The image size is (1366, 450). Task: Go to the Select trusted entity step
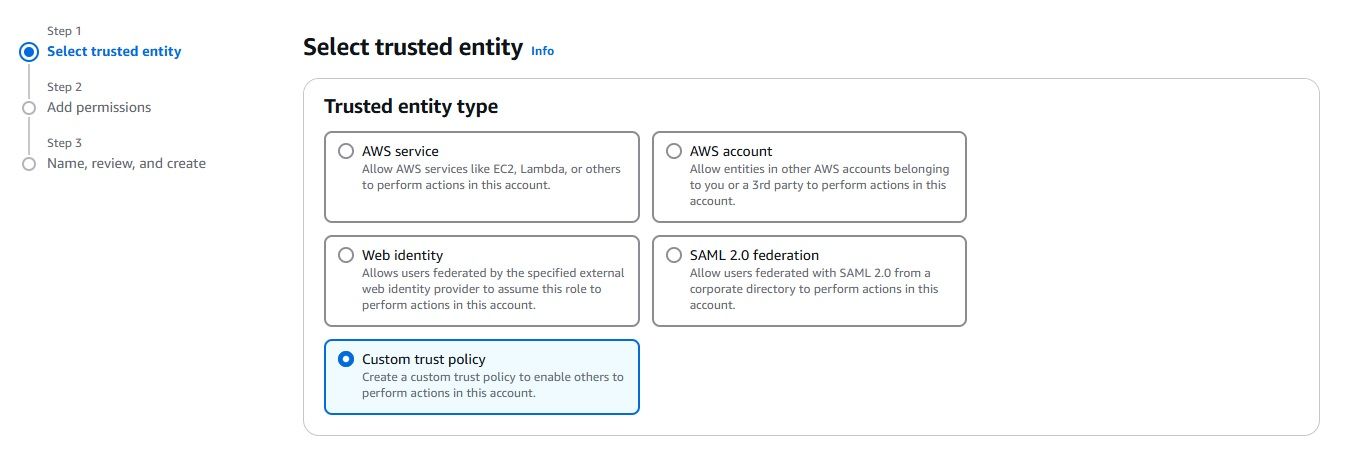pos(114,51)
